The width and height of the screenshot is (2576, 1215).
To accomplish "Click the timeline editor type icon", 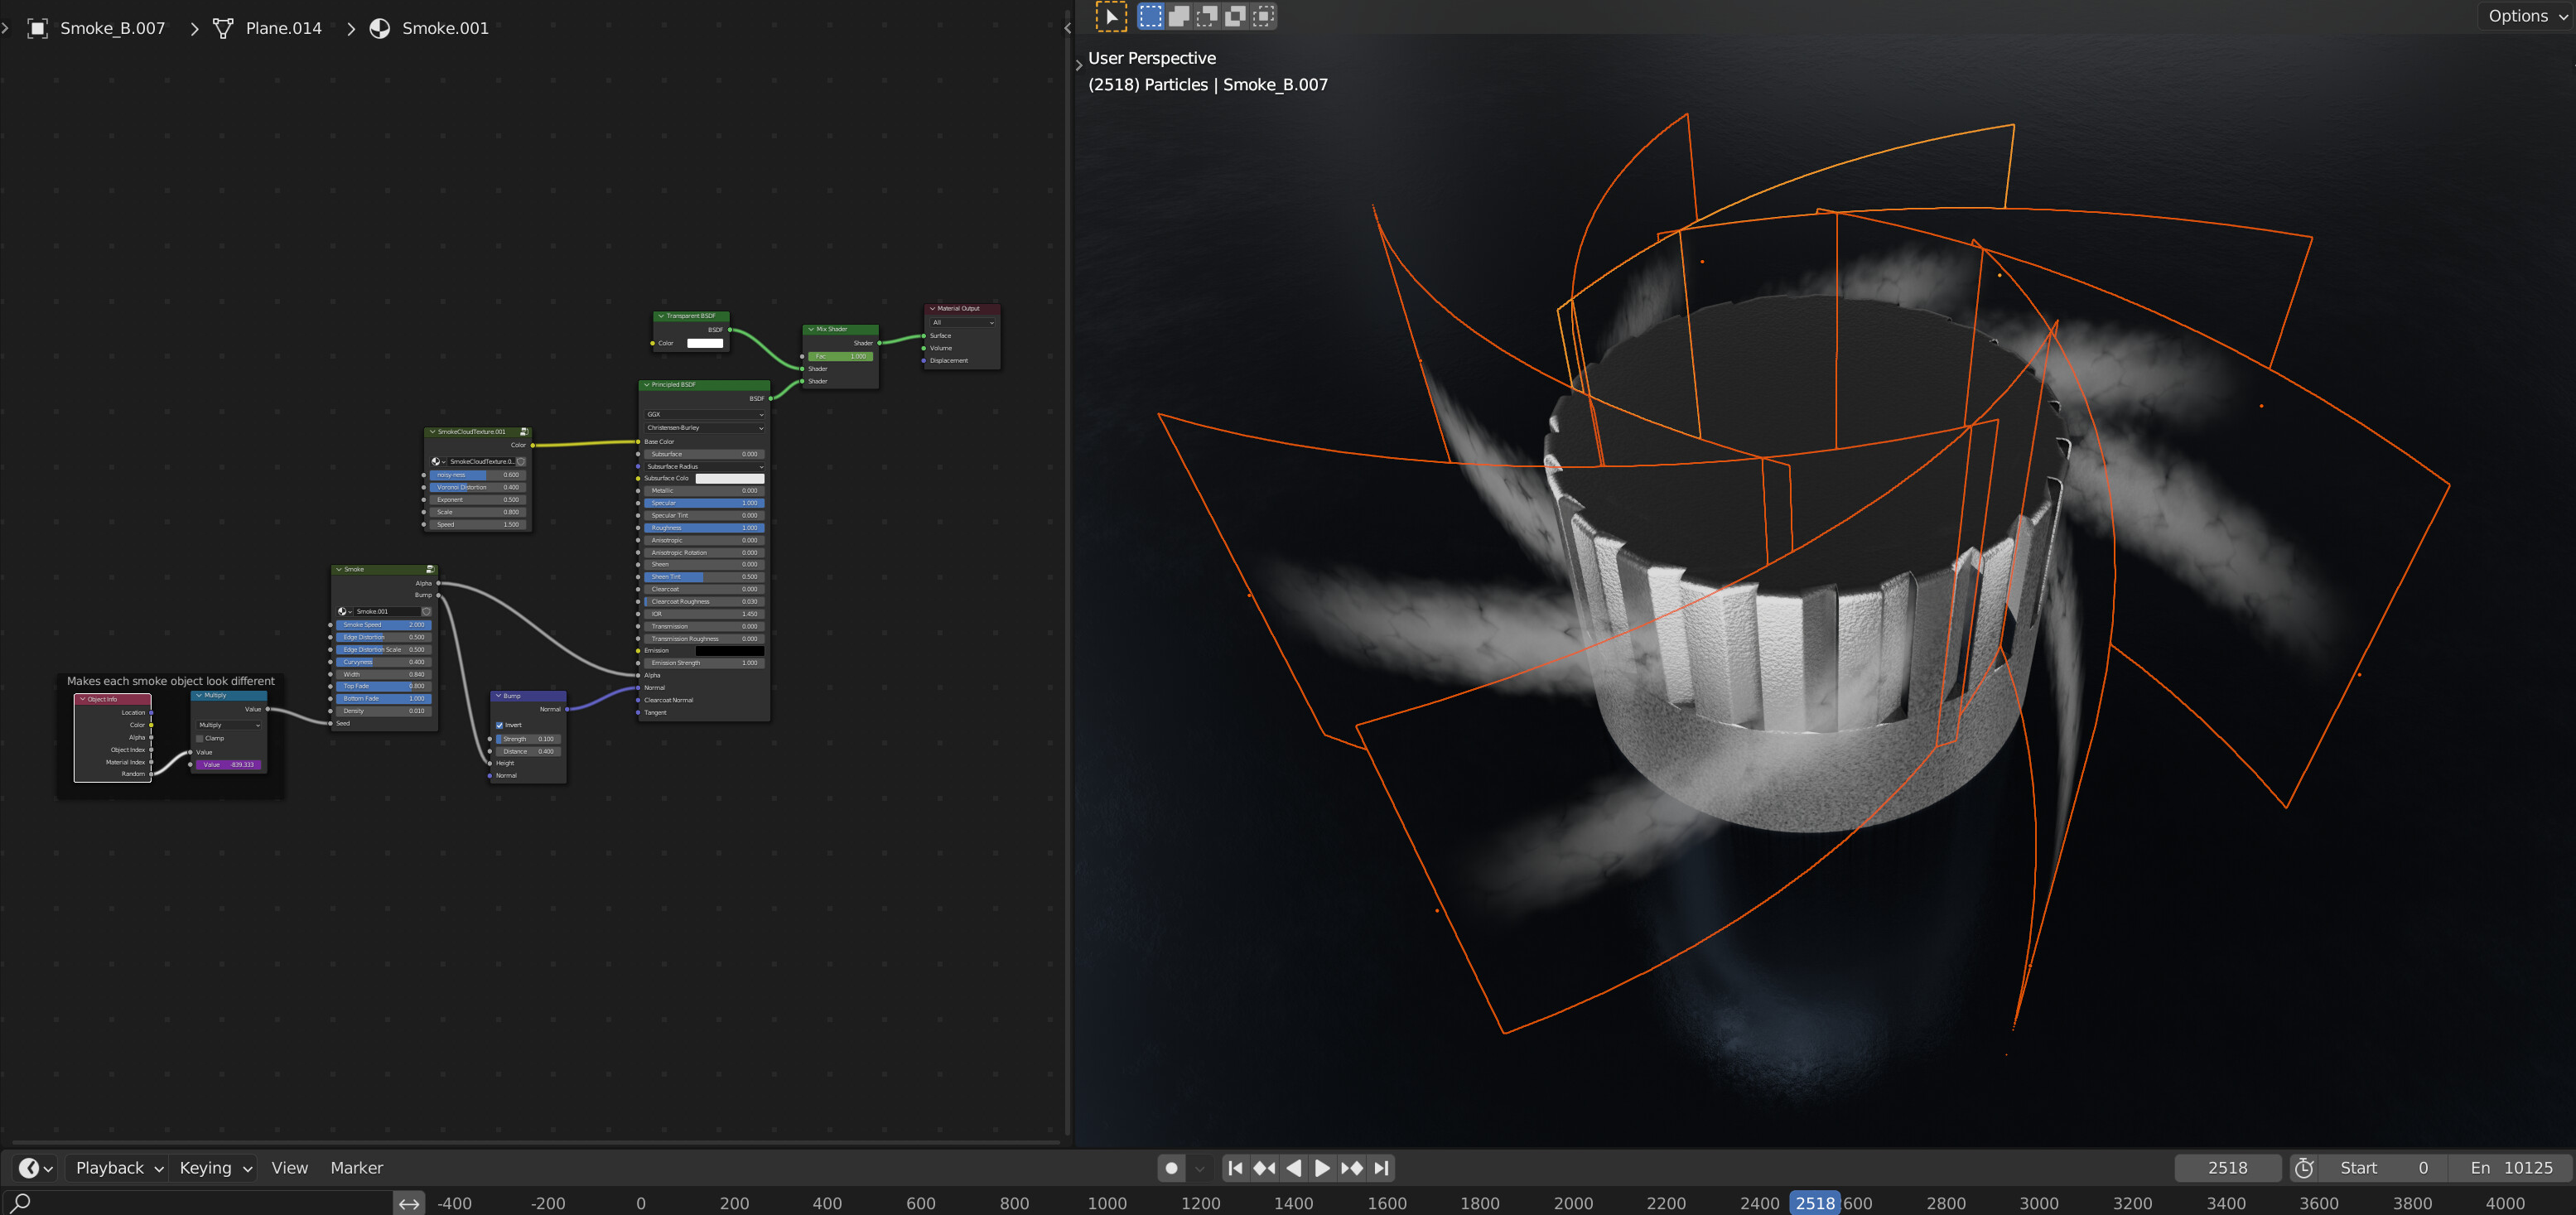I will point(36,1167).
